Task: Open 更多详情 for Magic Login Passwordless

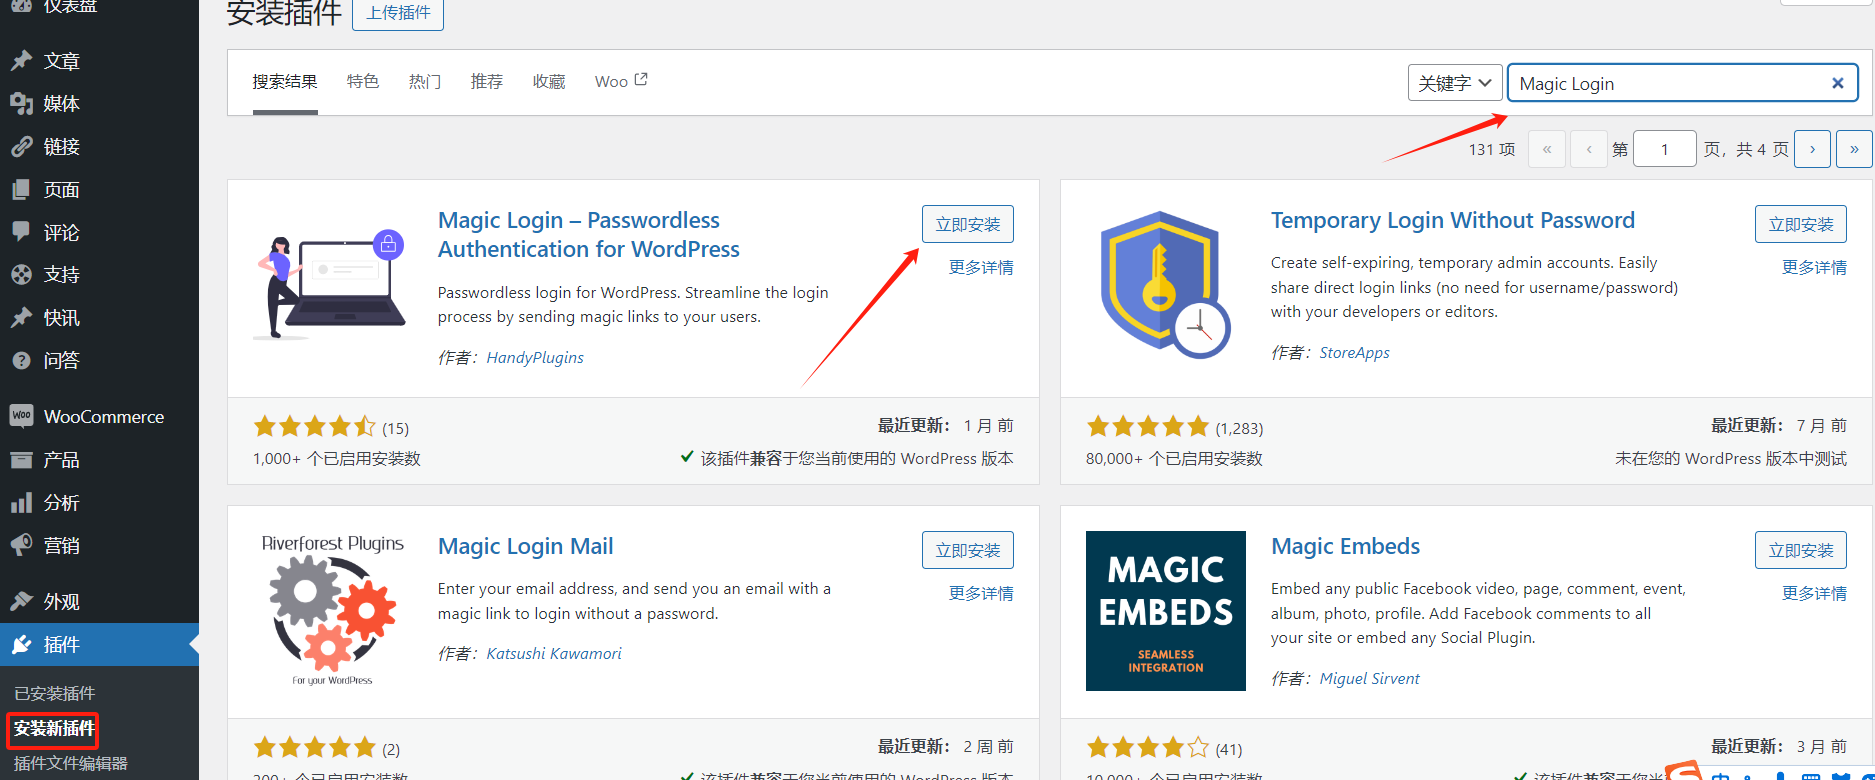Action: tap(981, 268)
